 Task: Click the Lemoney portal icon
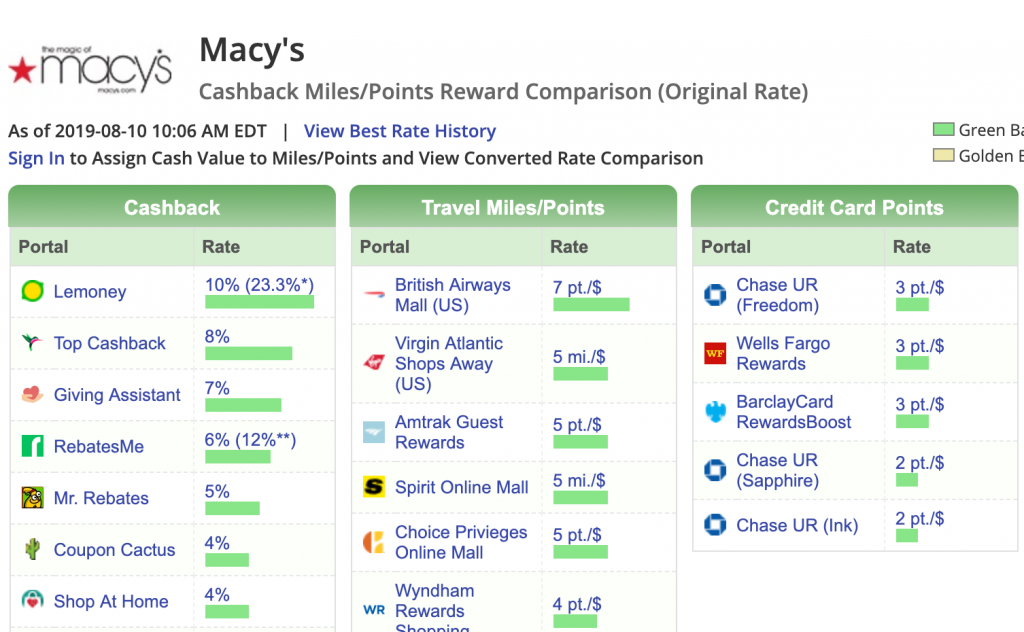[x=33, y=291]
